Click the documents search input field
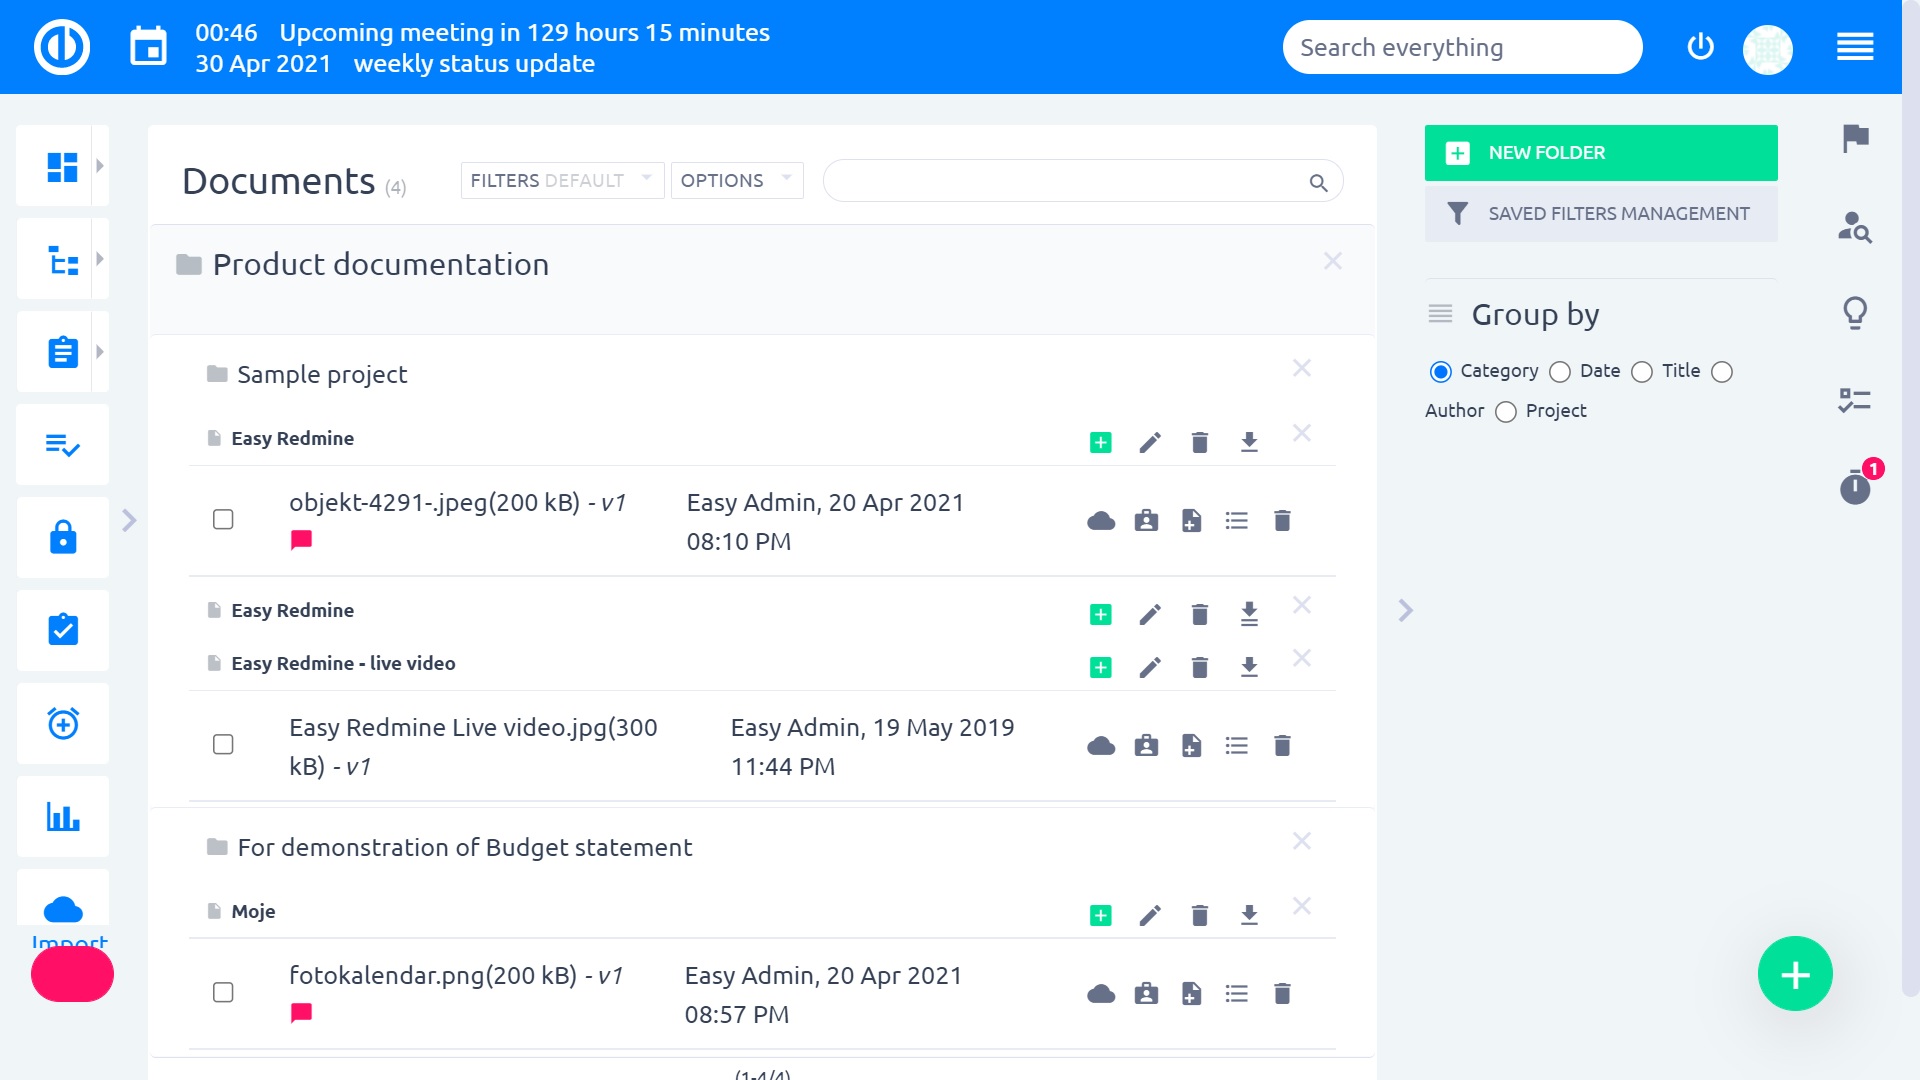1920x1080 pixels. [1082, 181]
